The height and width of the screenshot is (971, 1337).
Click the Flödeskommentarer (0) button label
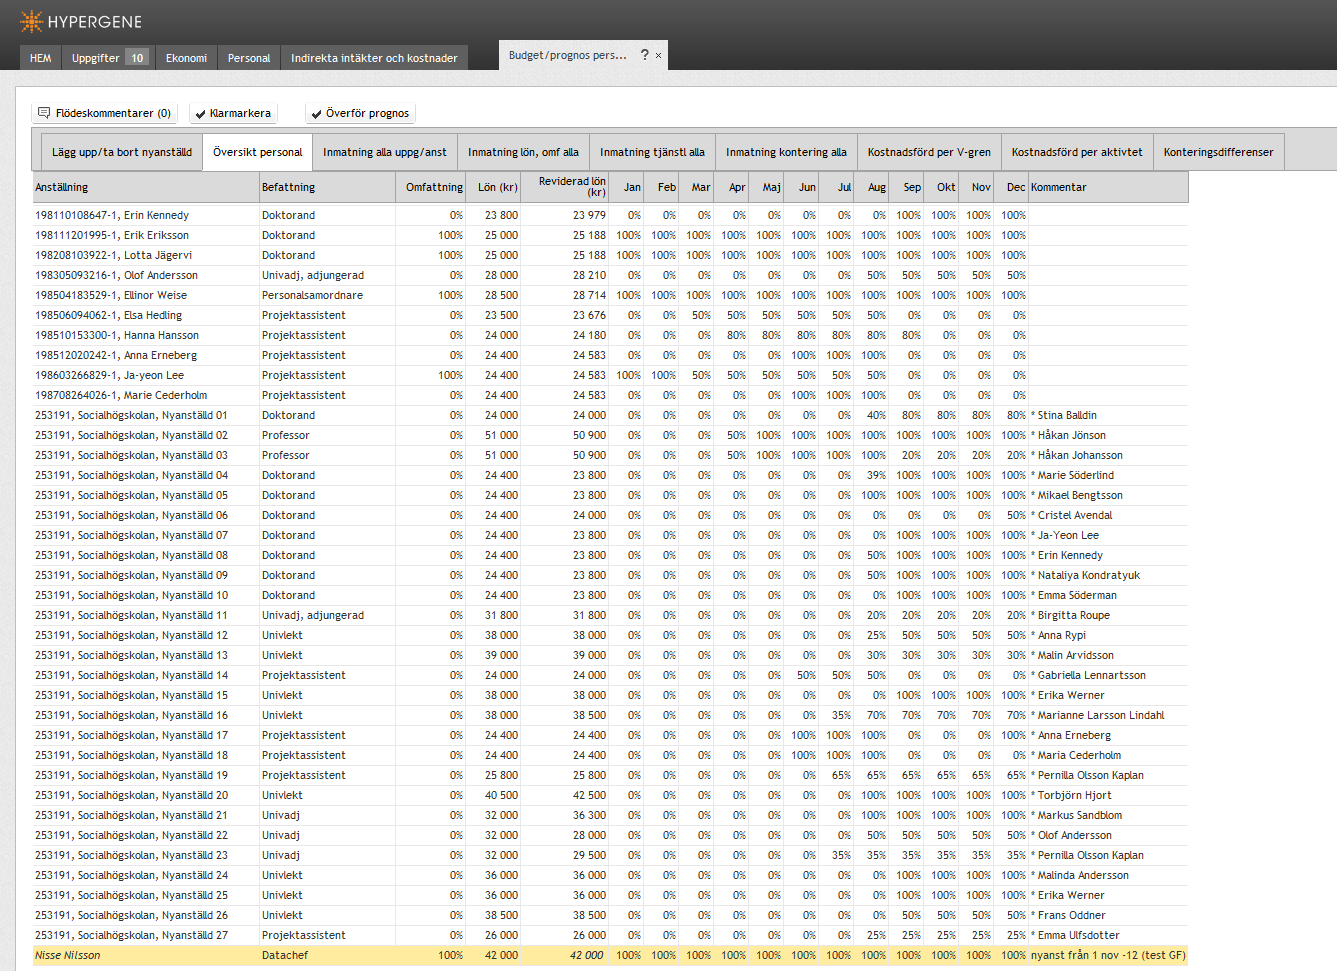coord(113,114)
